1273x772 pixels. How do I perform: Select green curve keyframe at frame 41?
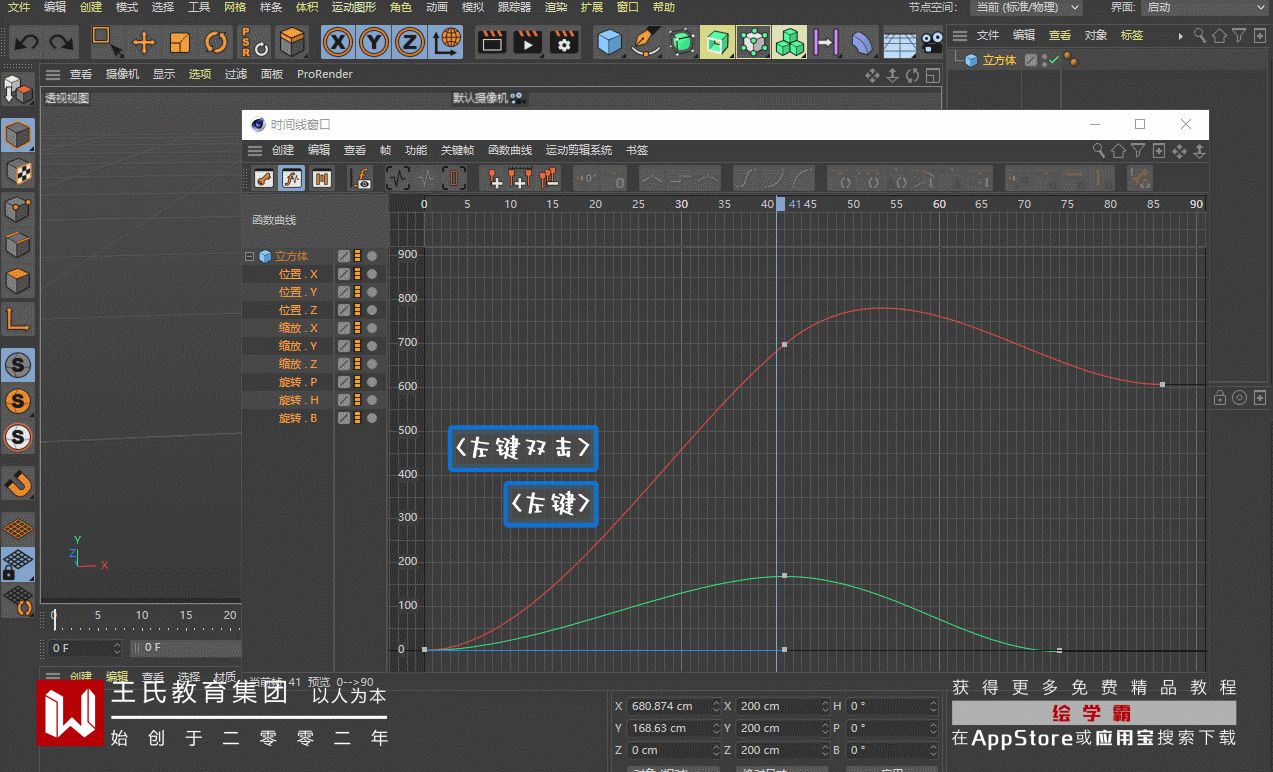tap(784, 576)
